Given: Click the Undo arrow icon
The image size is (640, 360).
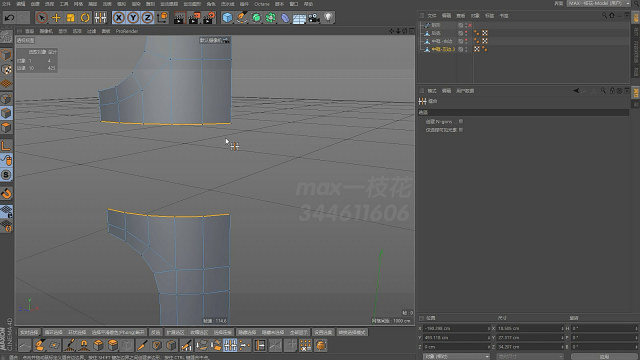Looking at the screenshot, I should point(9,18).
